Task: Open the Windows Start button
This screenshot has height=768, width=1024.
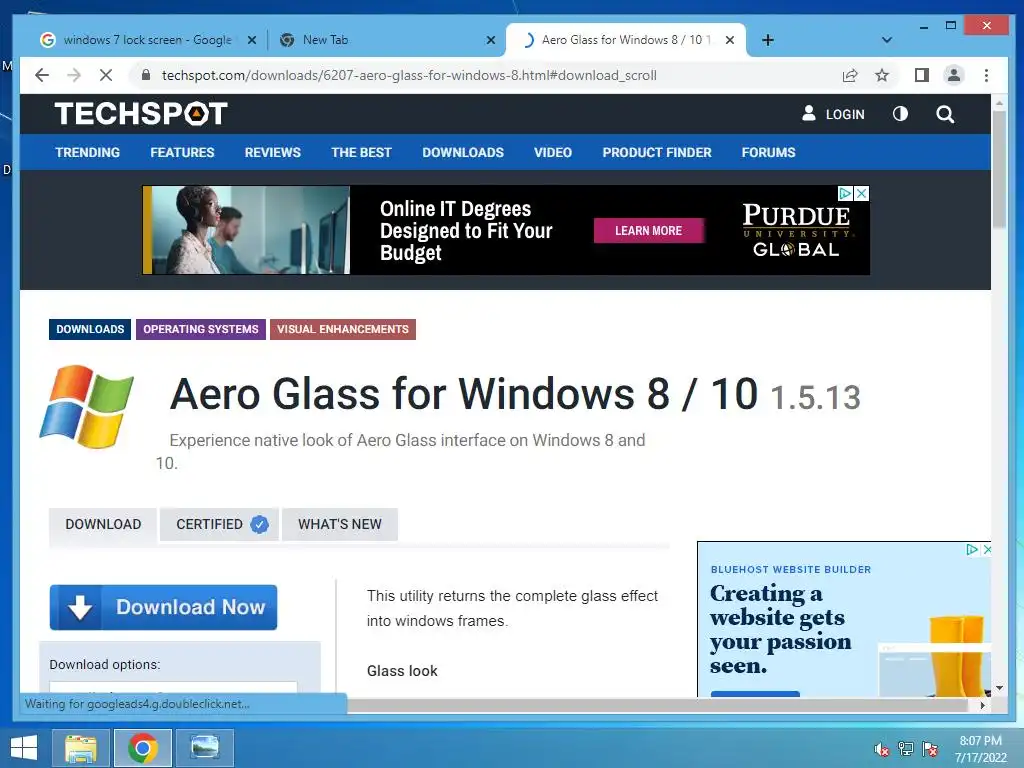Action: pyautogui.click(x=24, y=748)
